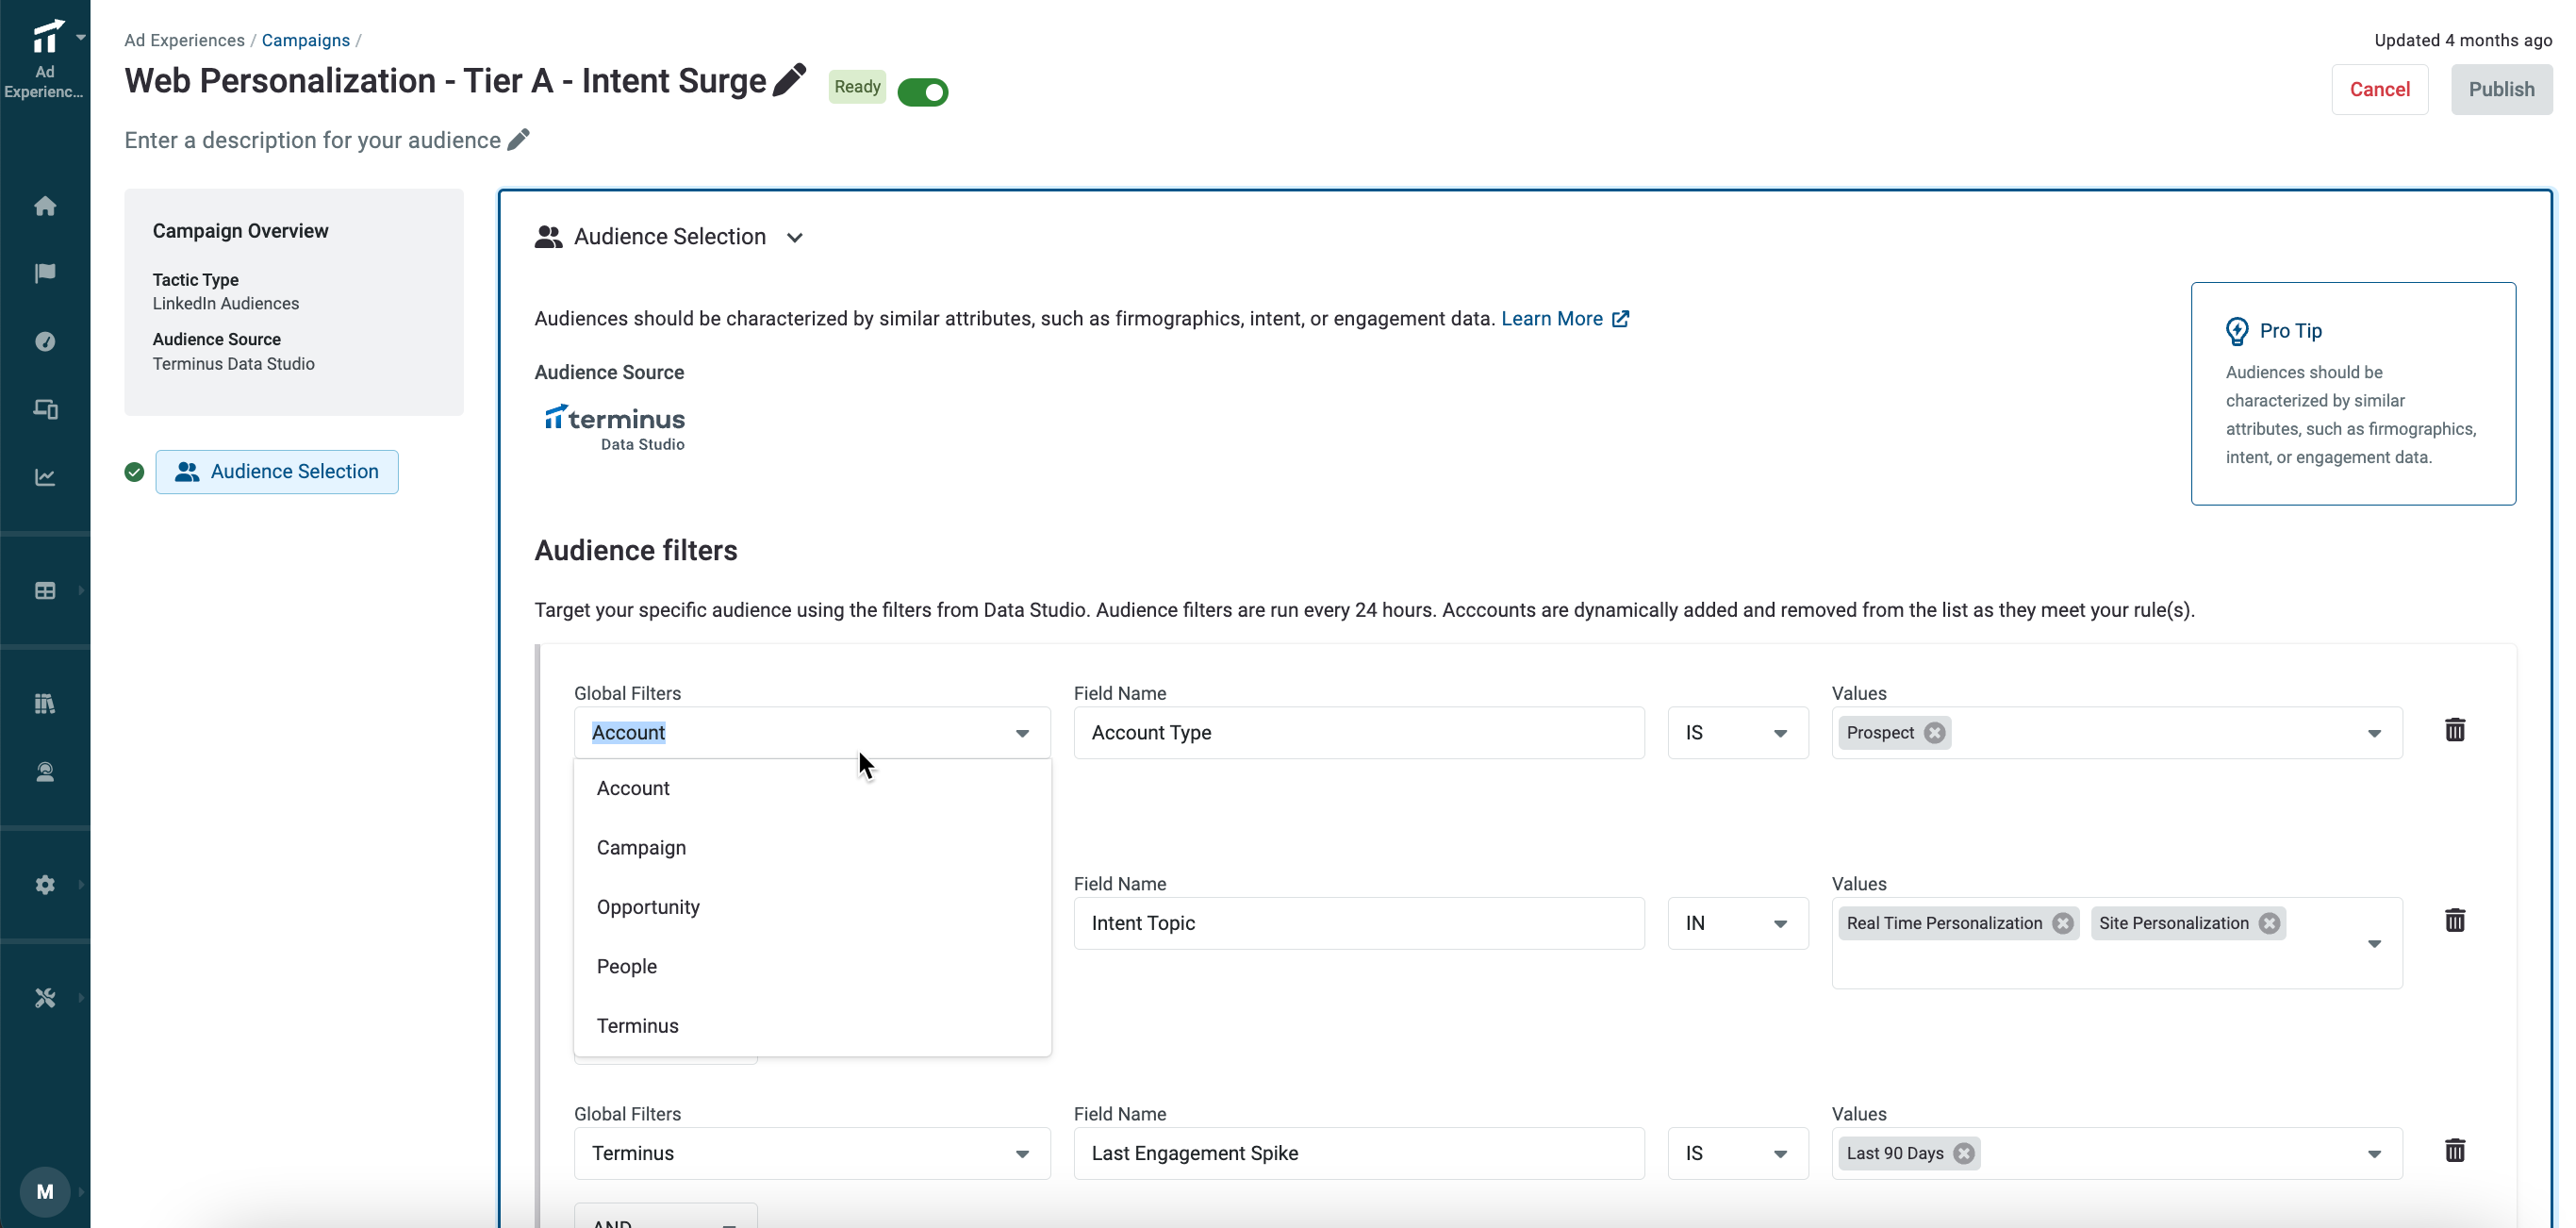Click the Account Type field name input
The width and height of the screenshot is (2576, 1228).
coord(1359,733)
